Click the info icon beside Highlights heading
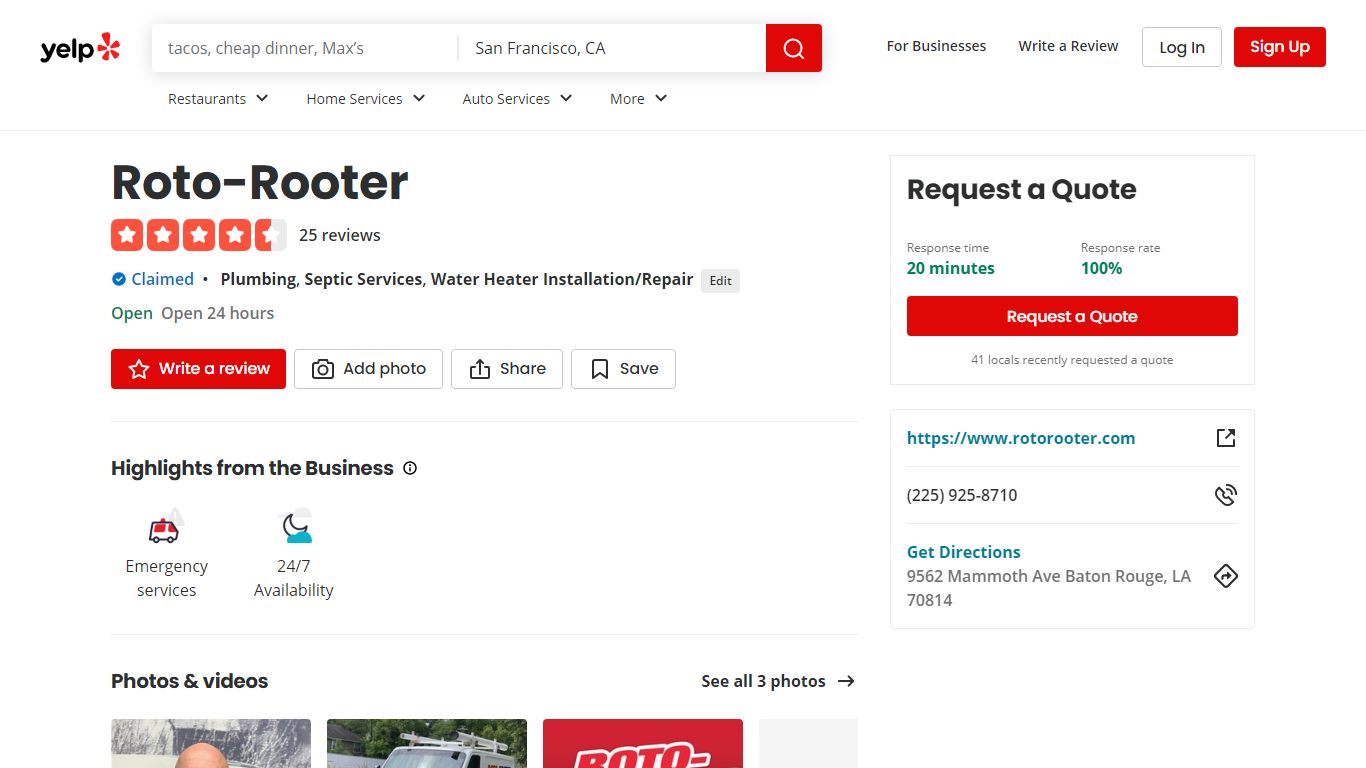The width and height of the screenshot is (1366, 768). click(410, 468)
